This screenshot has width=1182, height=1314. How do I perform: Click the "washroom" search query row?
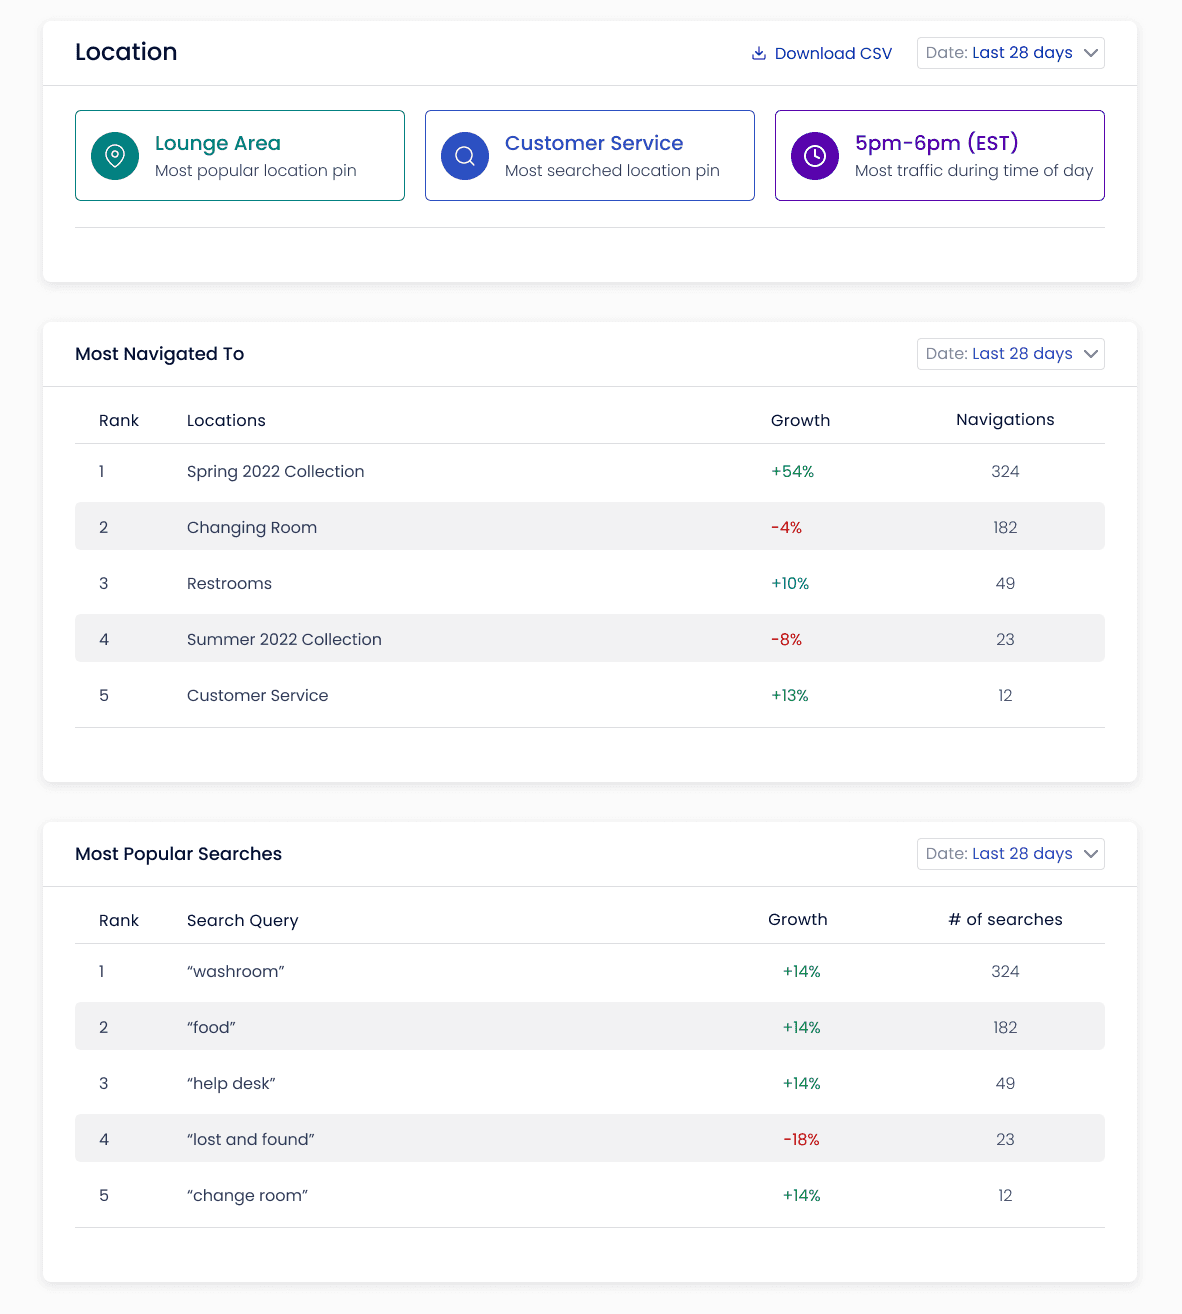click(590, 972)
